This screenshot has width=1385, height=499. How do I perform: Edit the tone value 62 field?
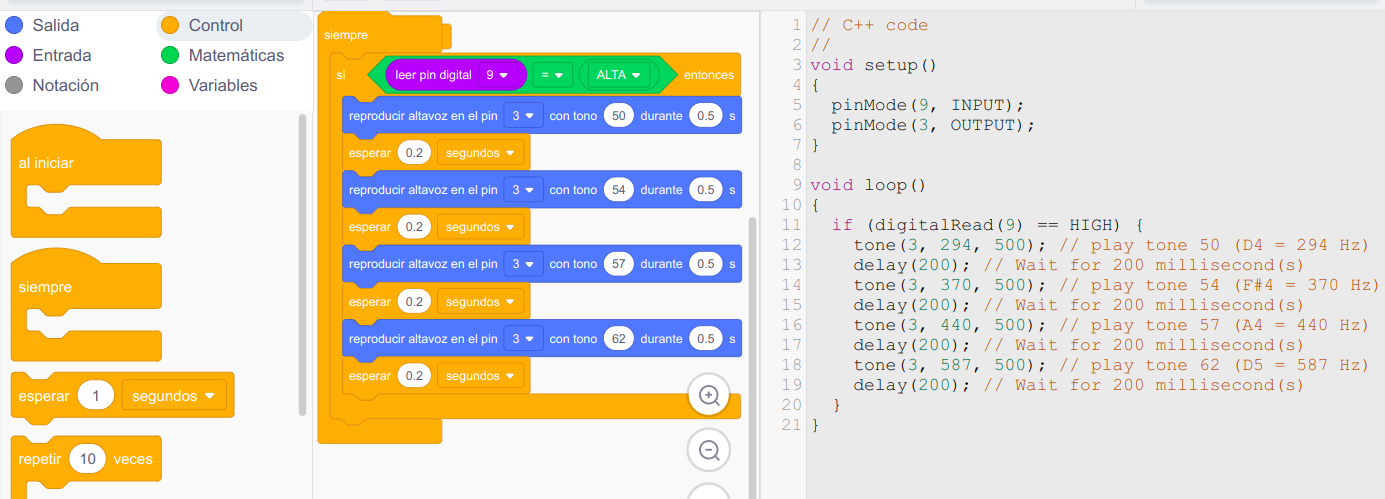tap(618, 339)
